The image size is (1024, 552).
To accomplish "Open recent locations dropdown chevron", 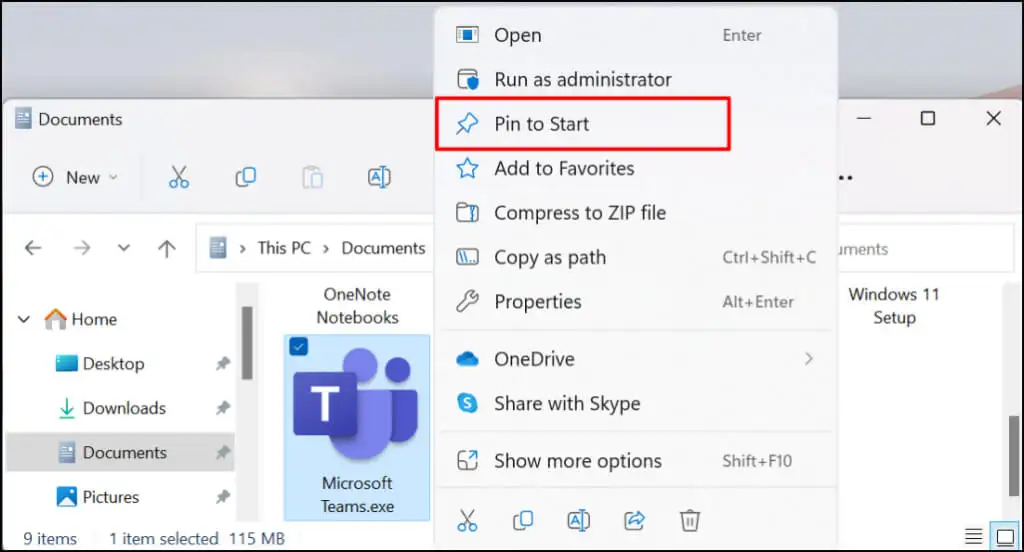I will tap(123, 248).
